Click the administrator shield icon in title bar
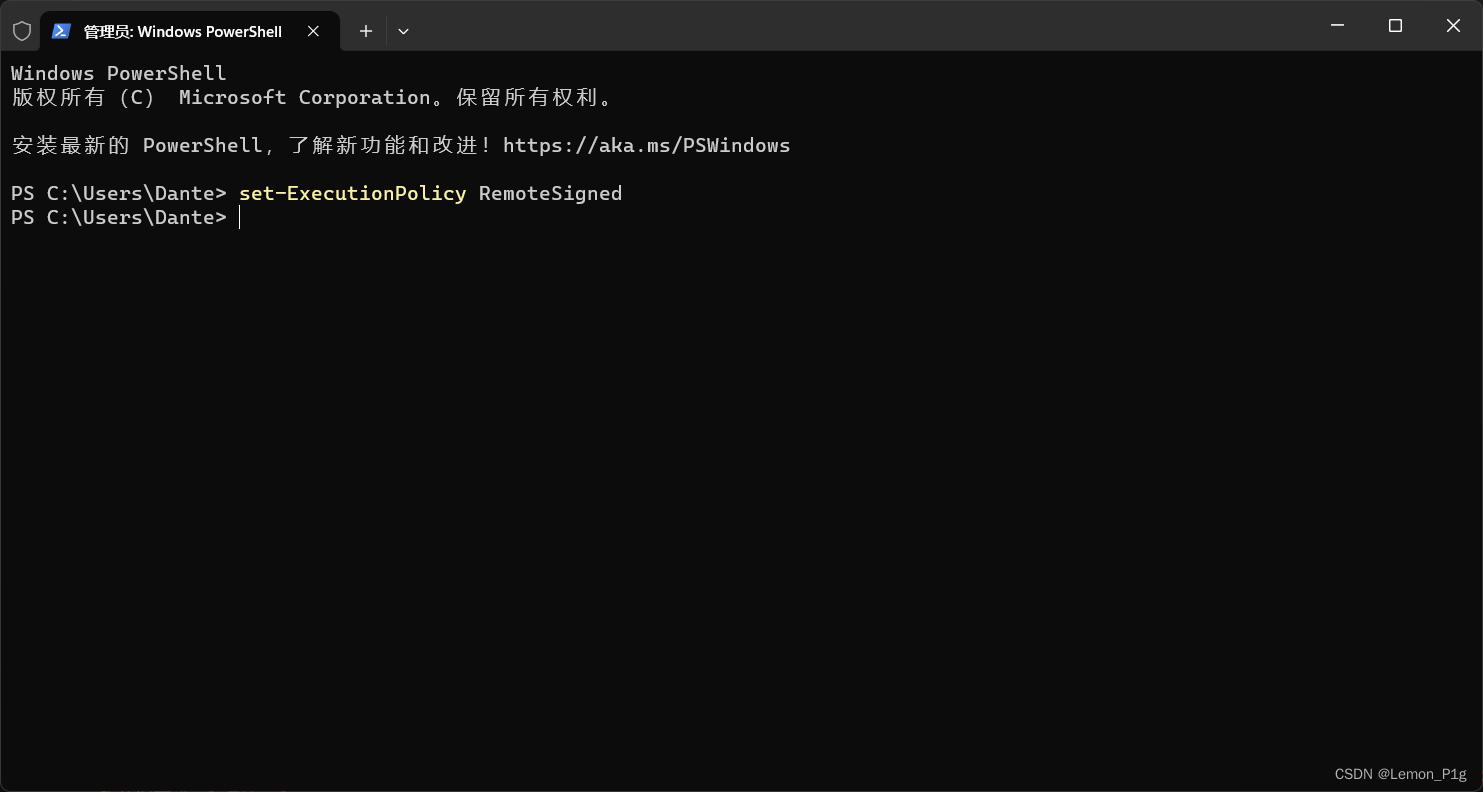The image size is (1483, 792). pyautogui.click(x=21, y=31)
